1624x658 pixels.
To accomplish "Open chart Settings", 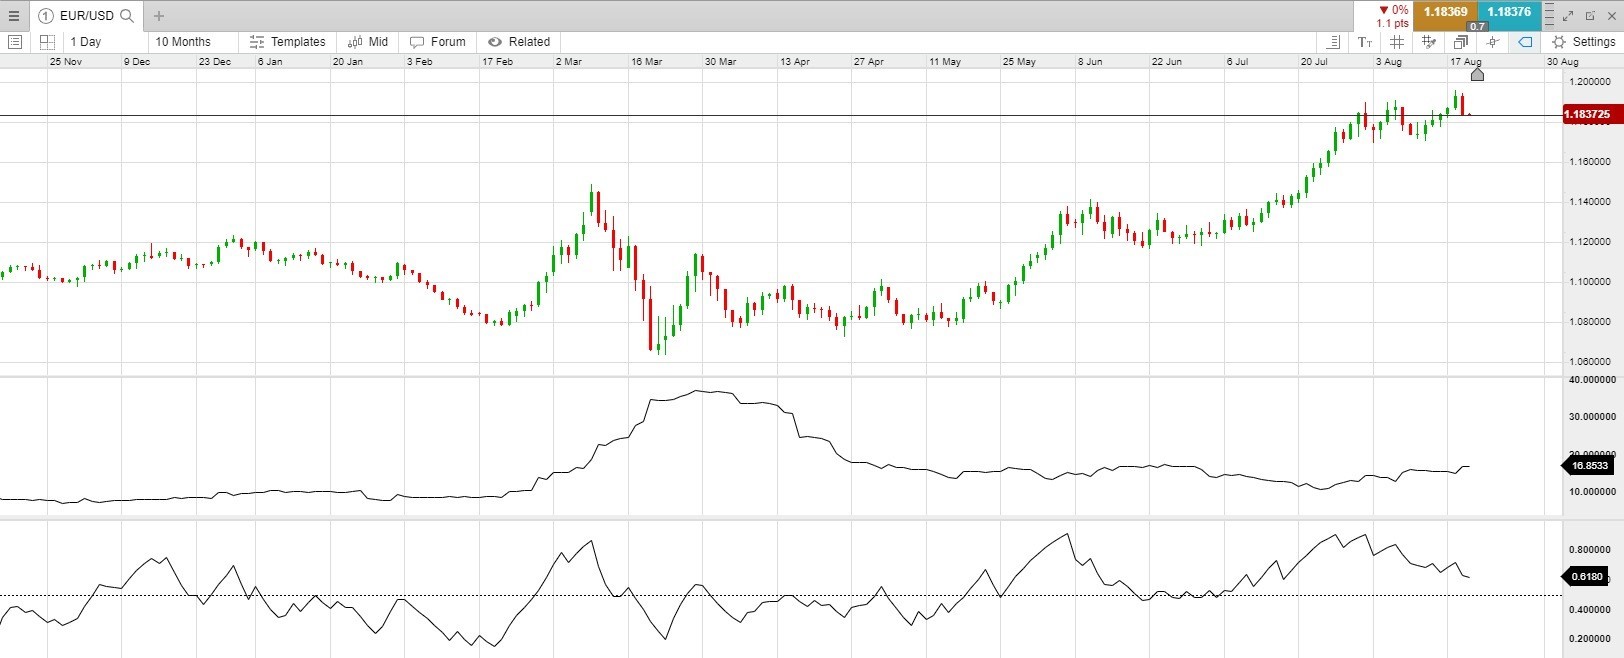I will pyautogui.click(x=1583, y=42).
